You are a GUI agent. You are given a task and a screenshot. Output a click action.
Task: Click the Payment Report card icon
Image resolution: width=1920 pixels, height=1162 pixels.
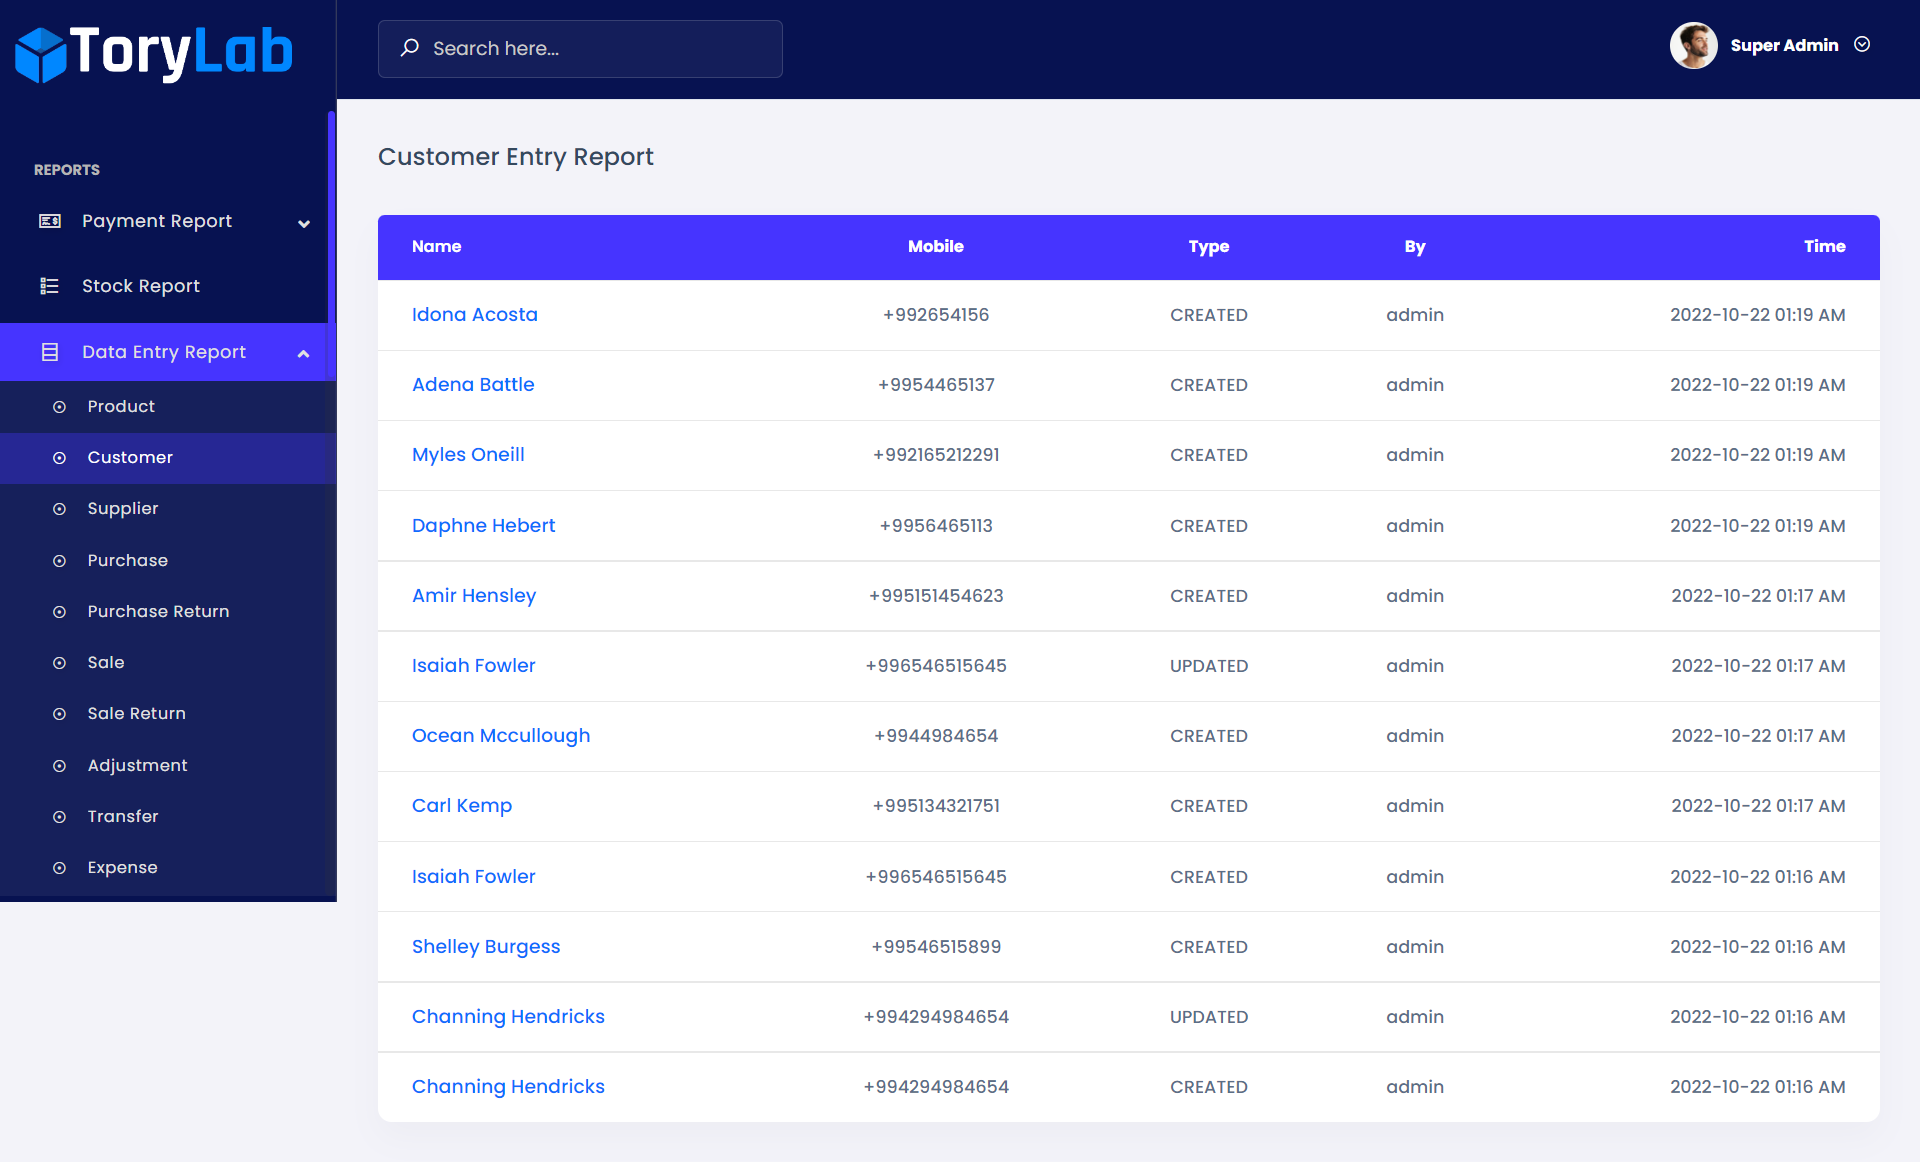pyautogui.click(x=49, y=221)
